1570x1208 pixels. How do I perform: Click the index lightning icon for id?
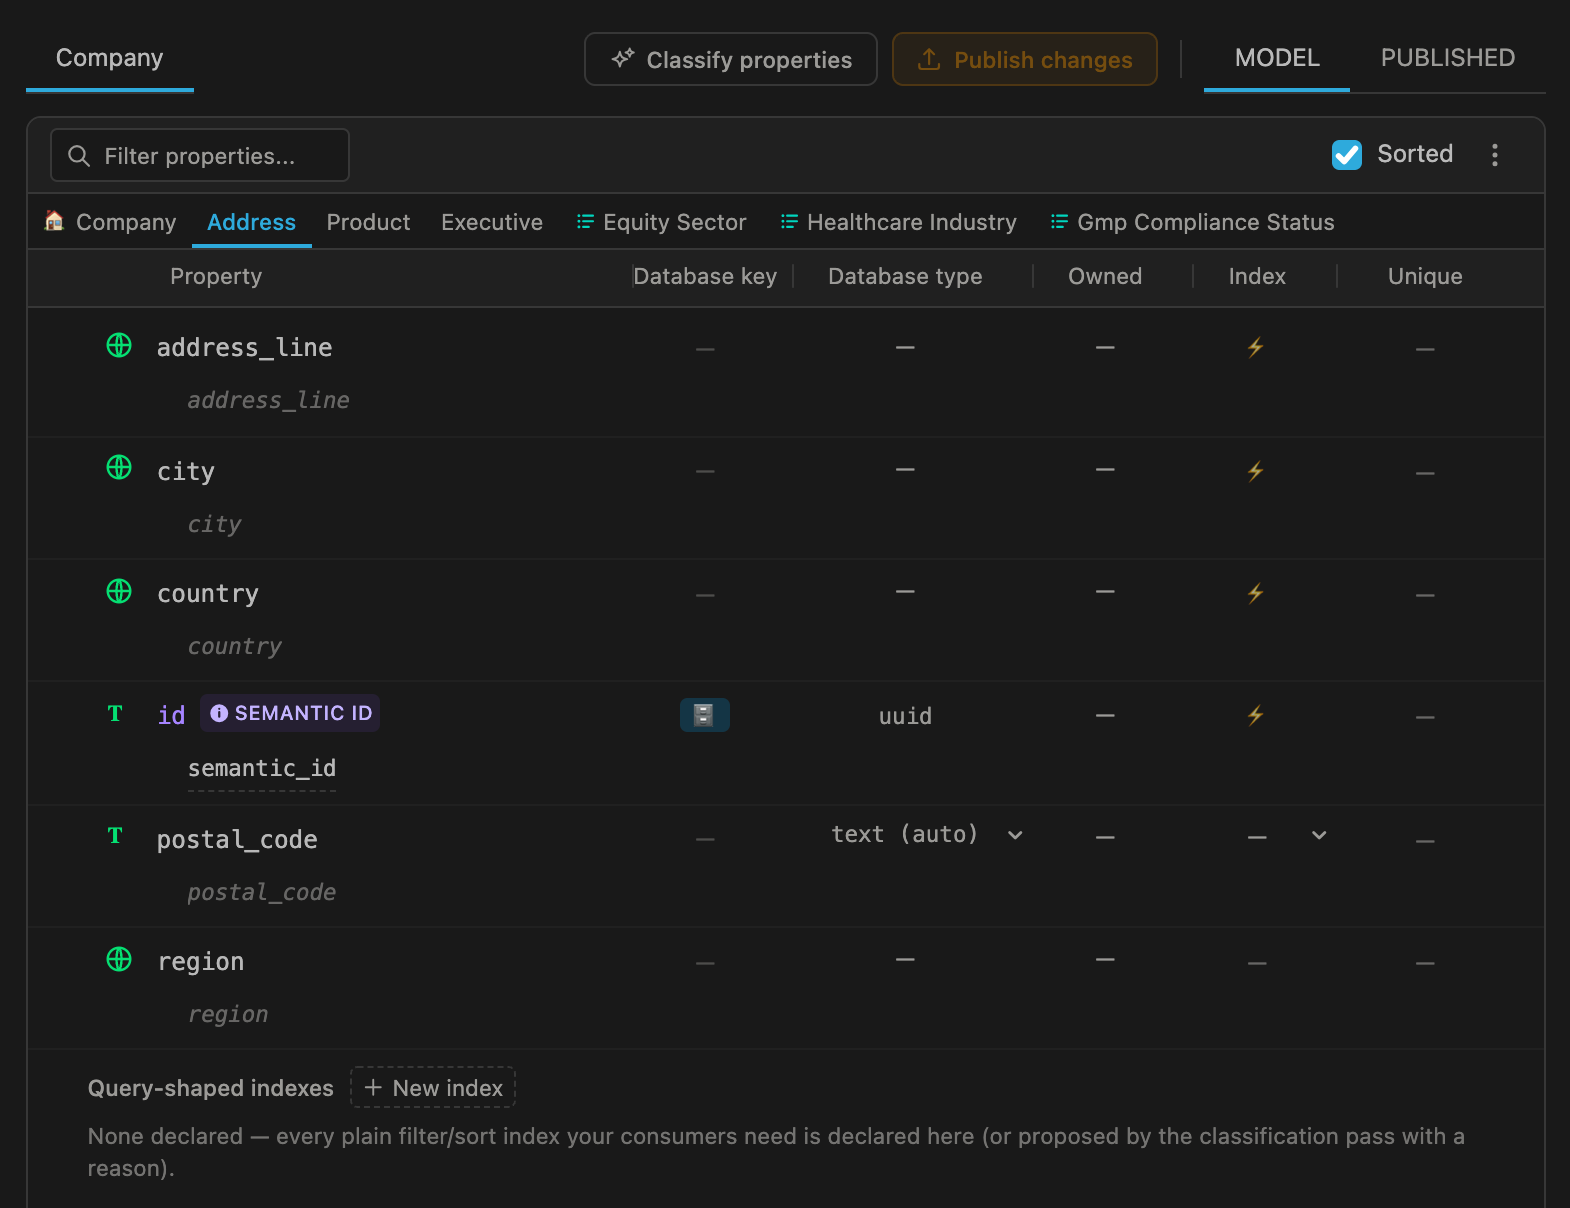click(x=1256, y=715)
